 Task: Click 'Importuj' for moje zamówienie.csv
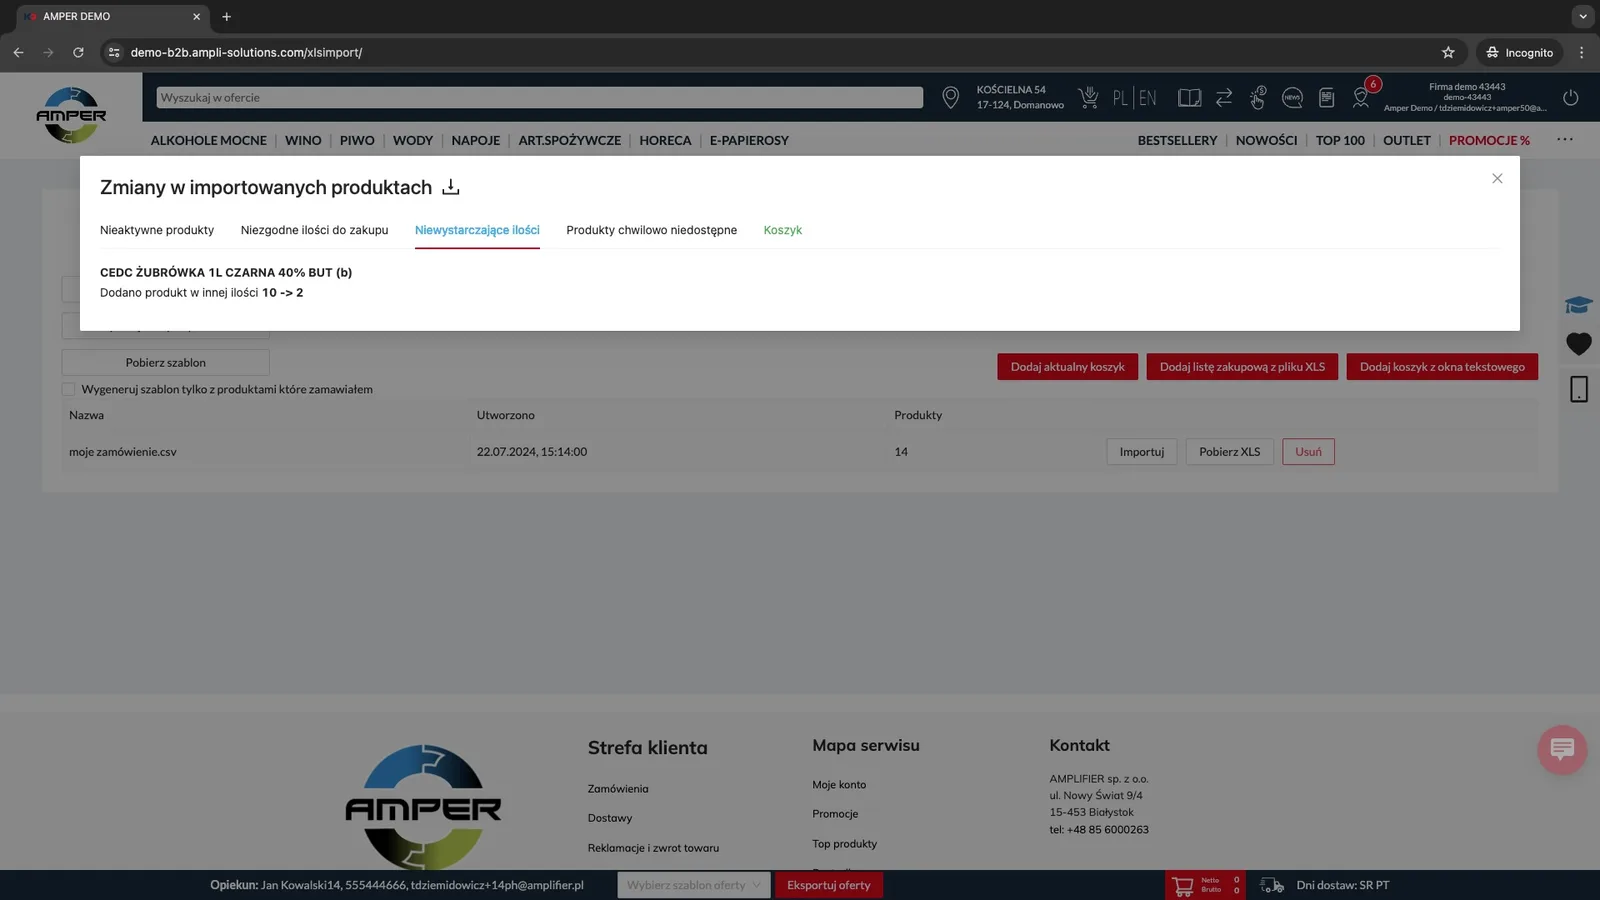click(x=1142, y=452)
